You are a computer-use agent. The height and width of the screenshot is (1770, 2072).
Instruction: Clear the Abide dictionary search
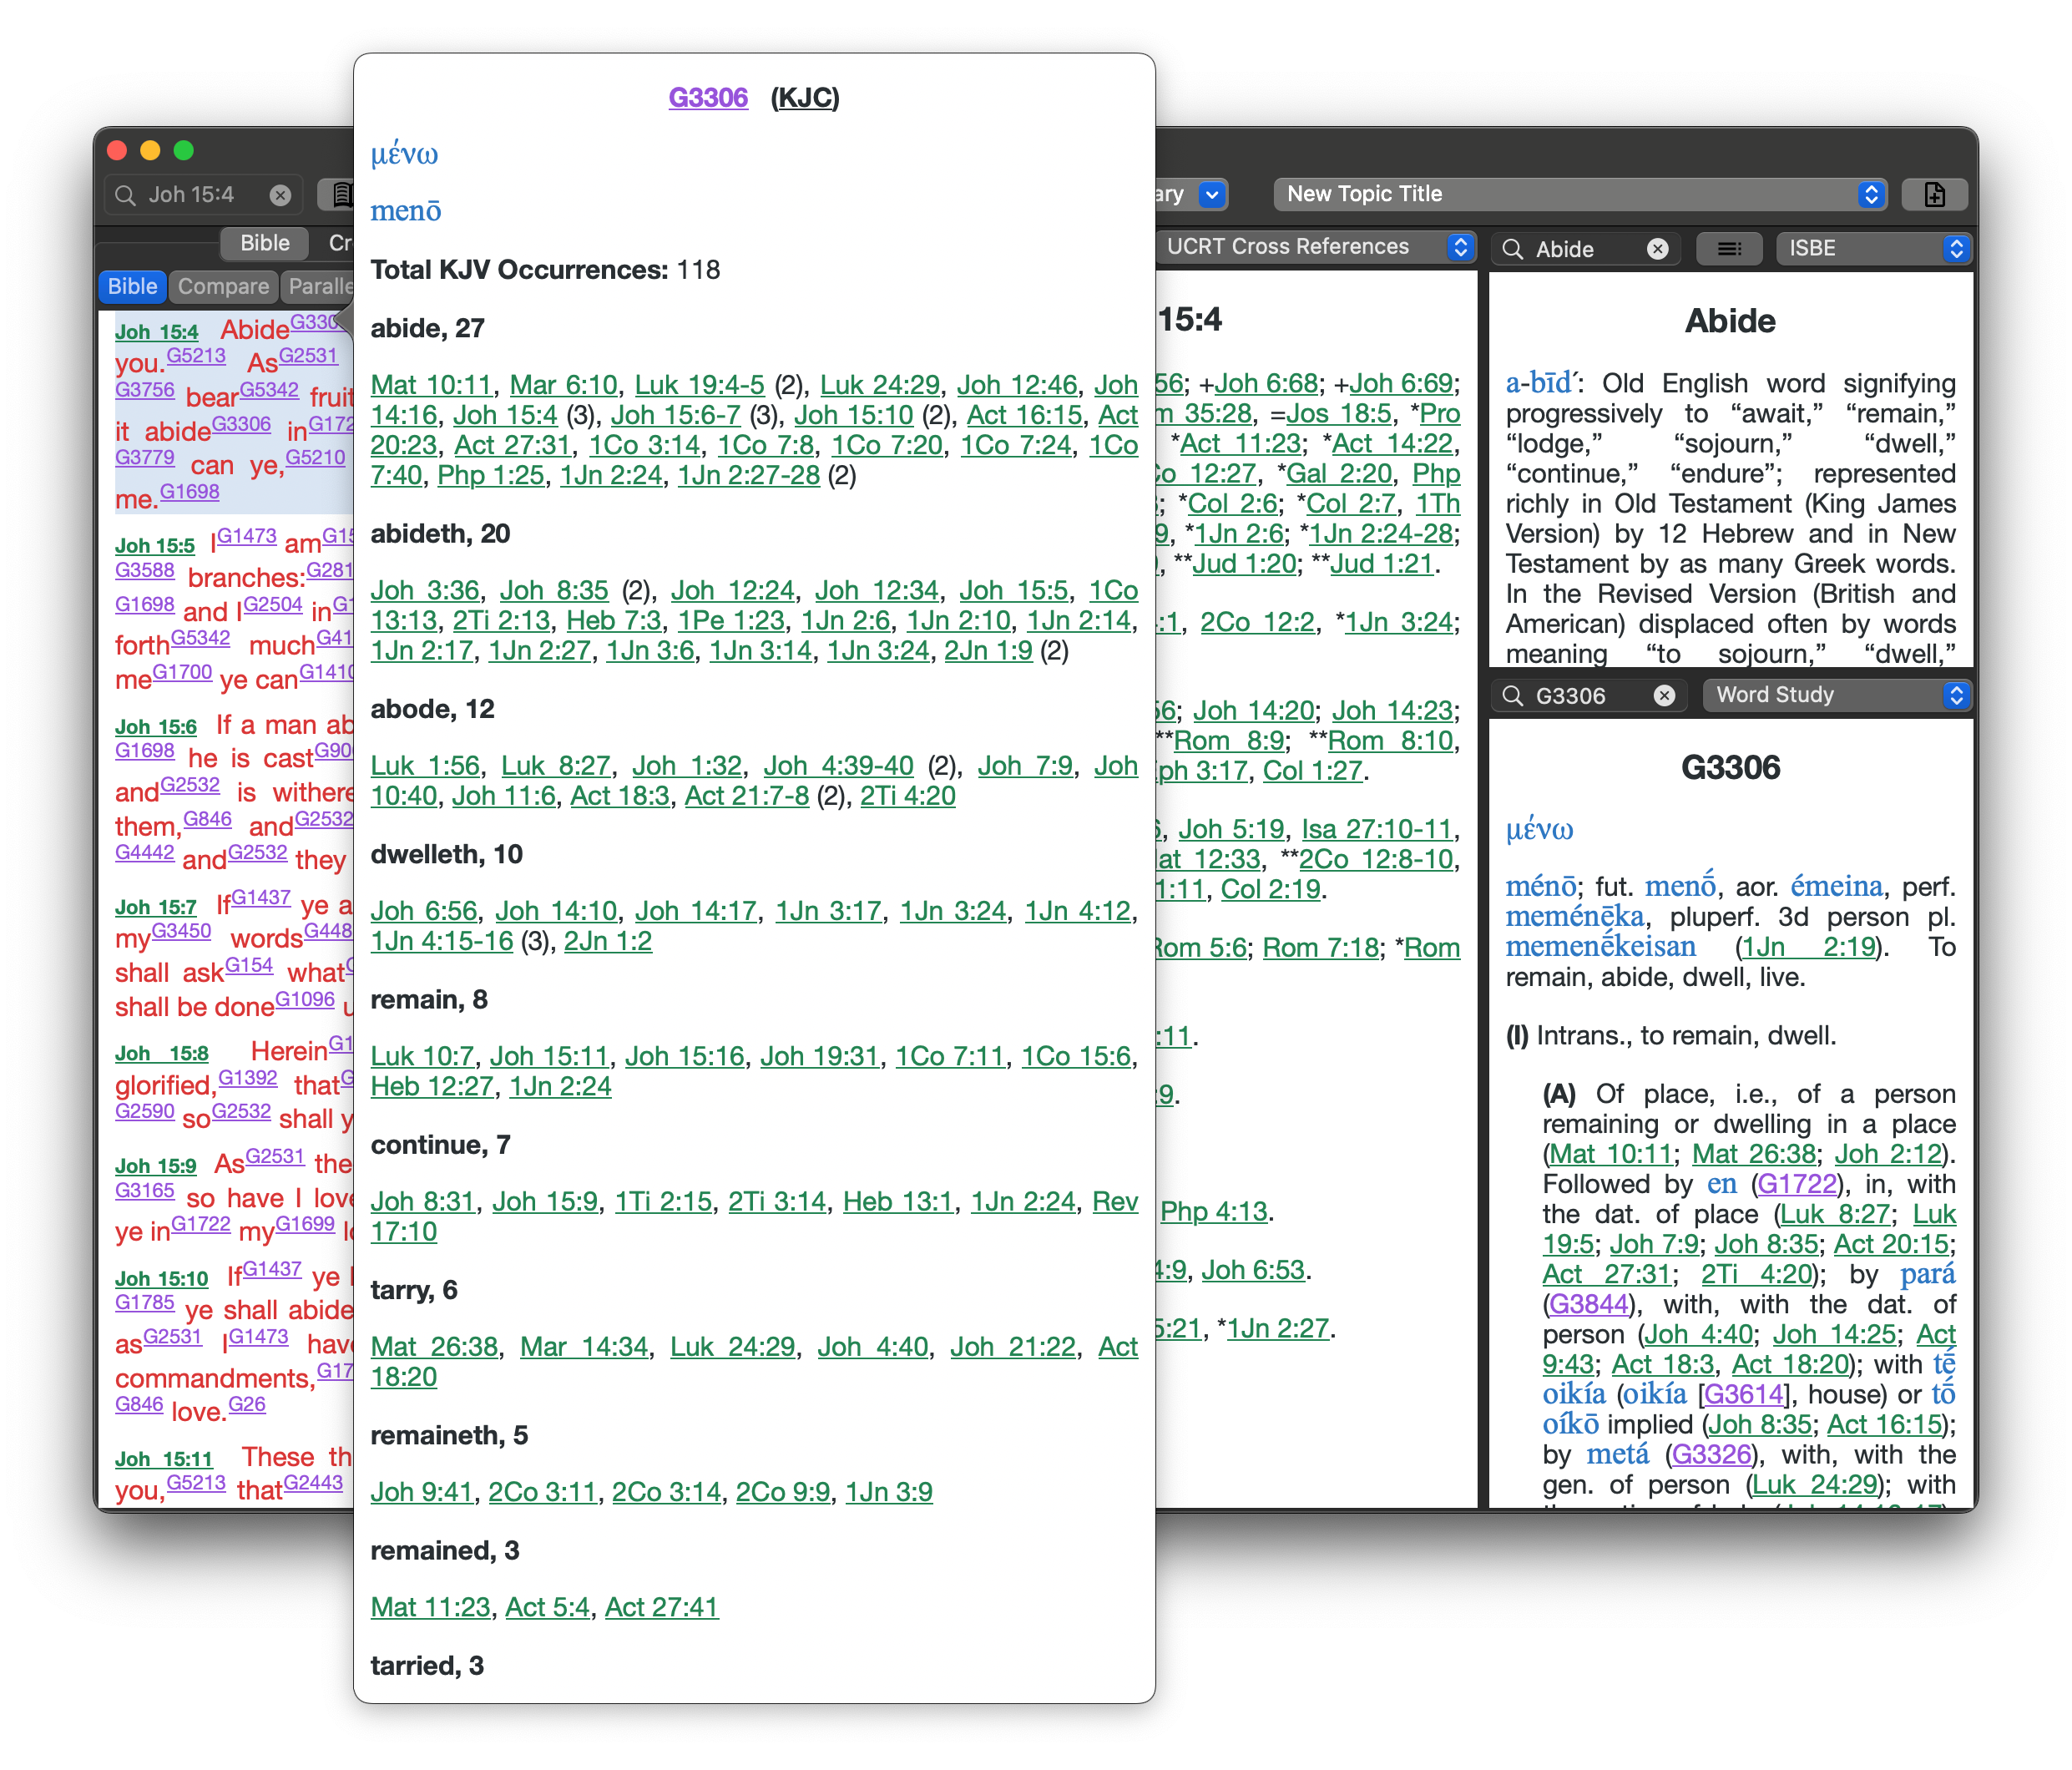coord(1657,249)
